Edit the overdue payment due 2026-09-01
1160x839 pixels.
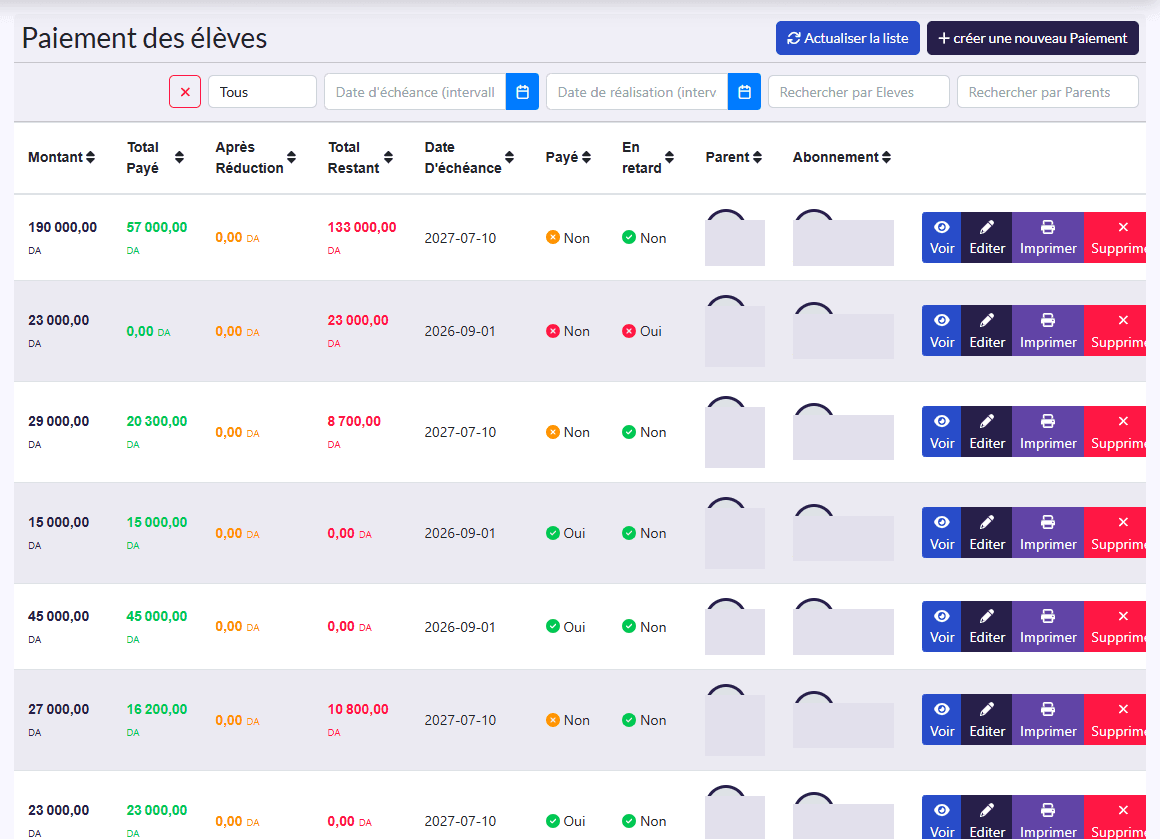pyautogui.click(x=987, y=331)
